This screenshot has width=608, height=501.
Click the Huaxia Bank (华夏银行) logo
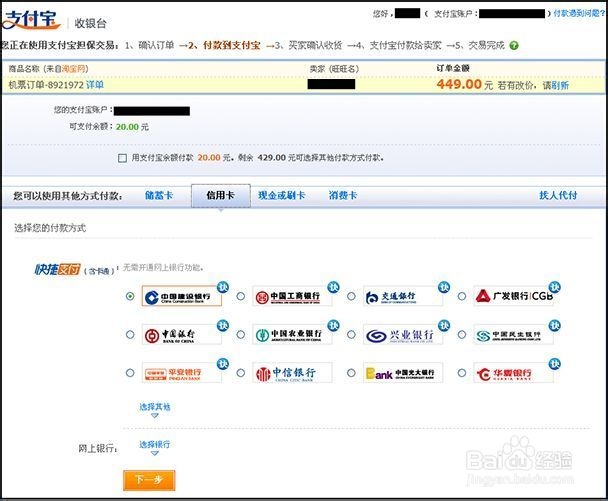point(513,373)
